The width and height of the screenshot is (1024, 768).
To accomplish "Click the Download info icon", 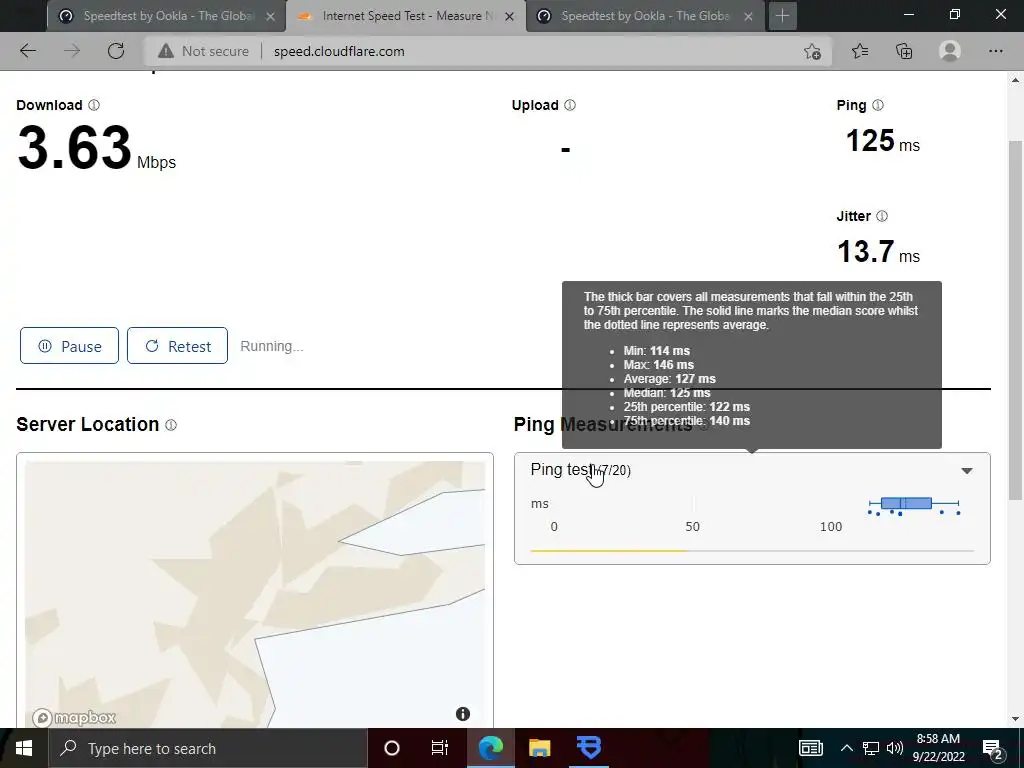I will coord(94,105).
